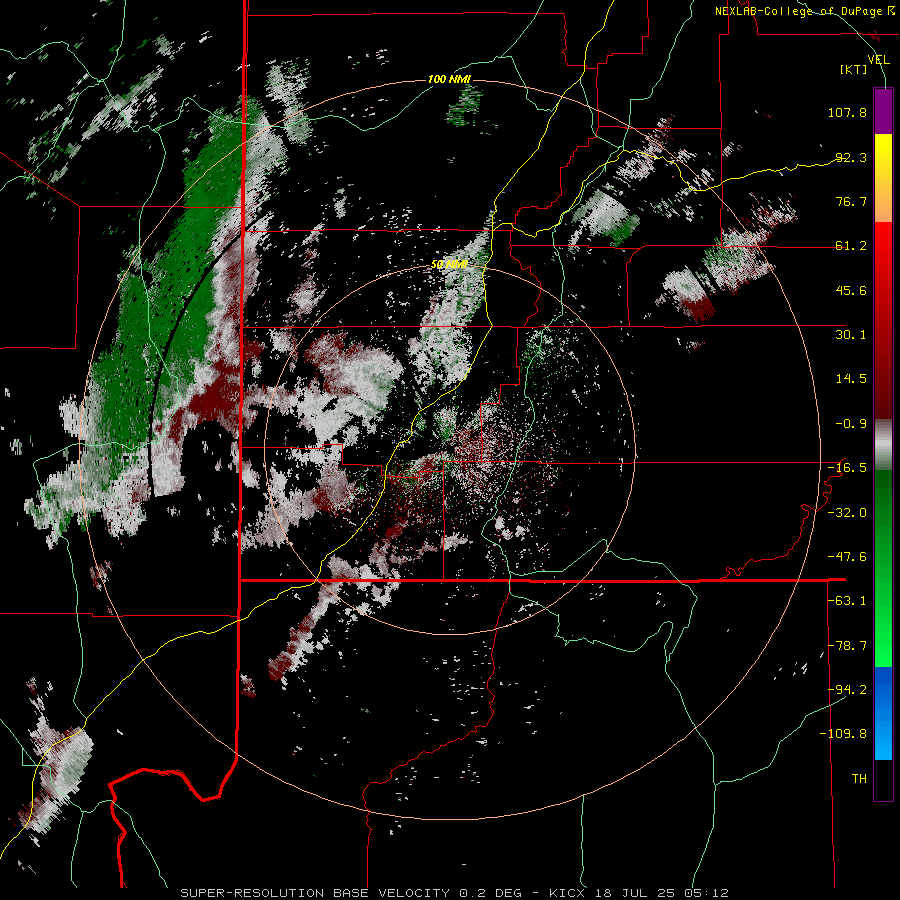
Task: Click the 92.3 velocity scale value
Action: point(851,157)
